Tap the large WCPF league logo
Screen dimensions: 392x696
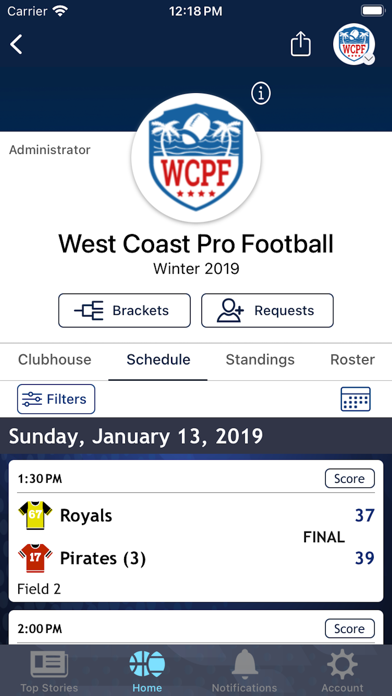pyautogui.click(x=196, y=157)
